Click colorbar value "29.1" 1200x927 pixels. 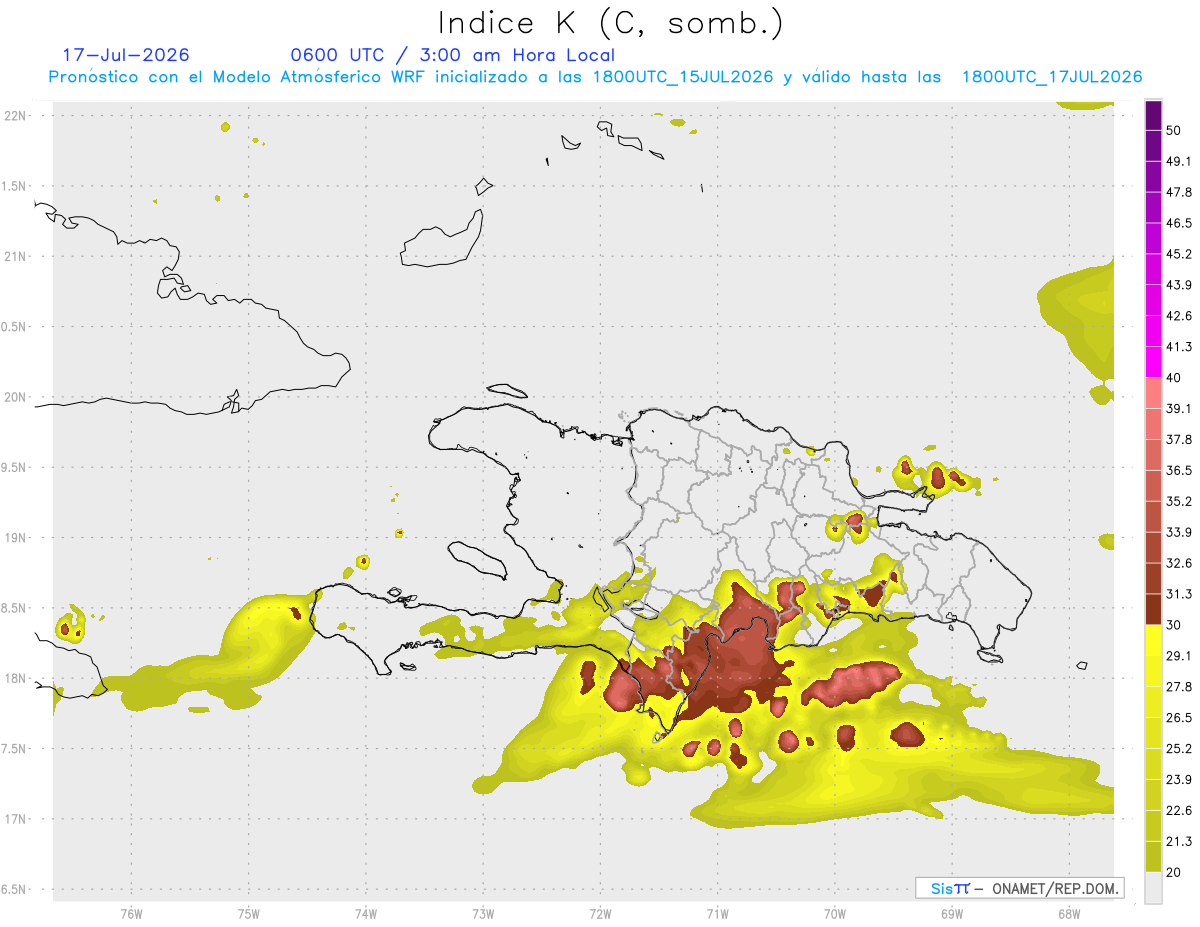coord(1179,656)
